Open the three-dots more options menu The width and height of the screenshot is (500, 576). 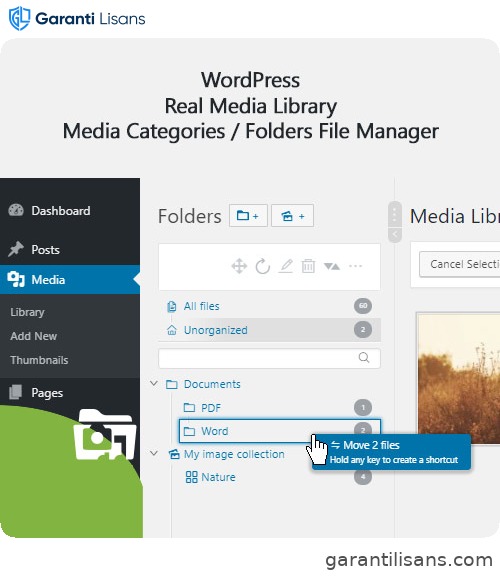tap(355, 266)
